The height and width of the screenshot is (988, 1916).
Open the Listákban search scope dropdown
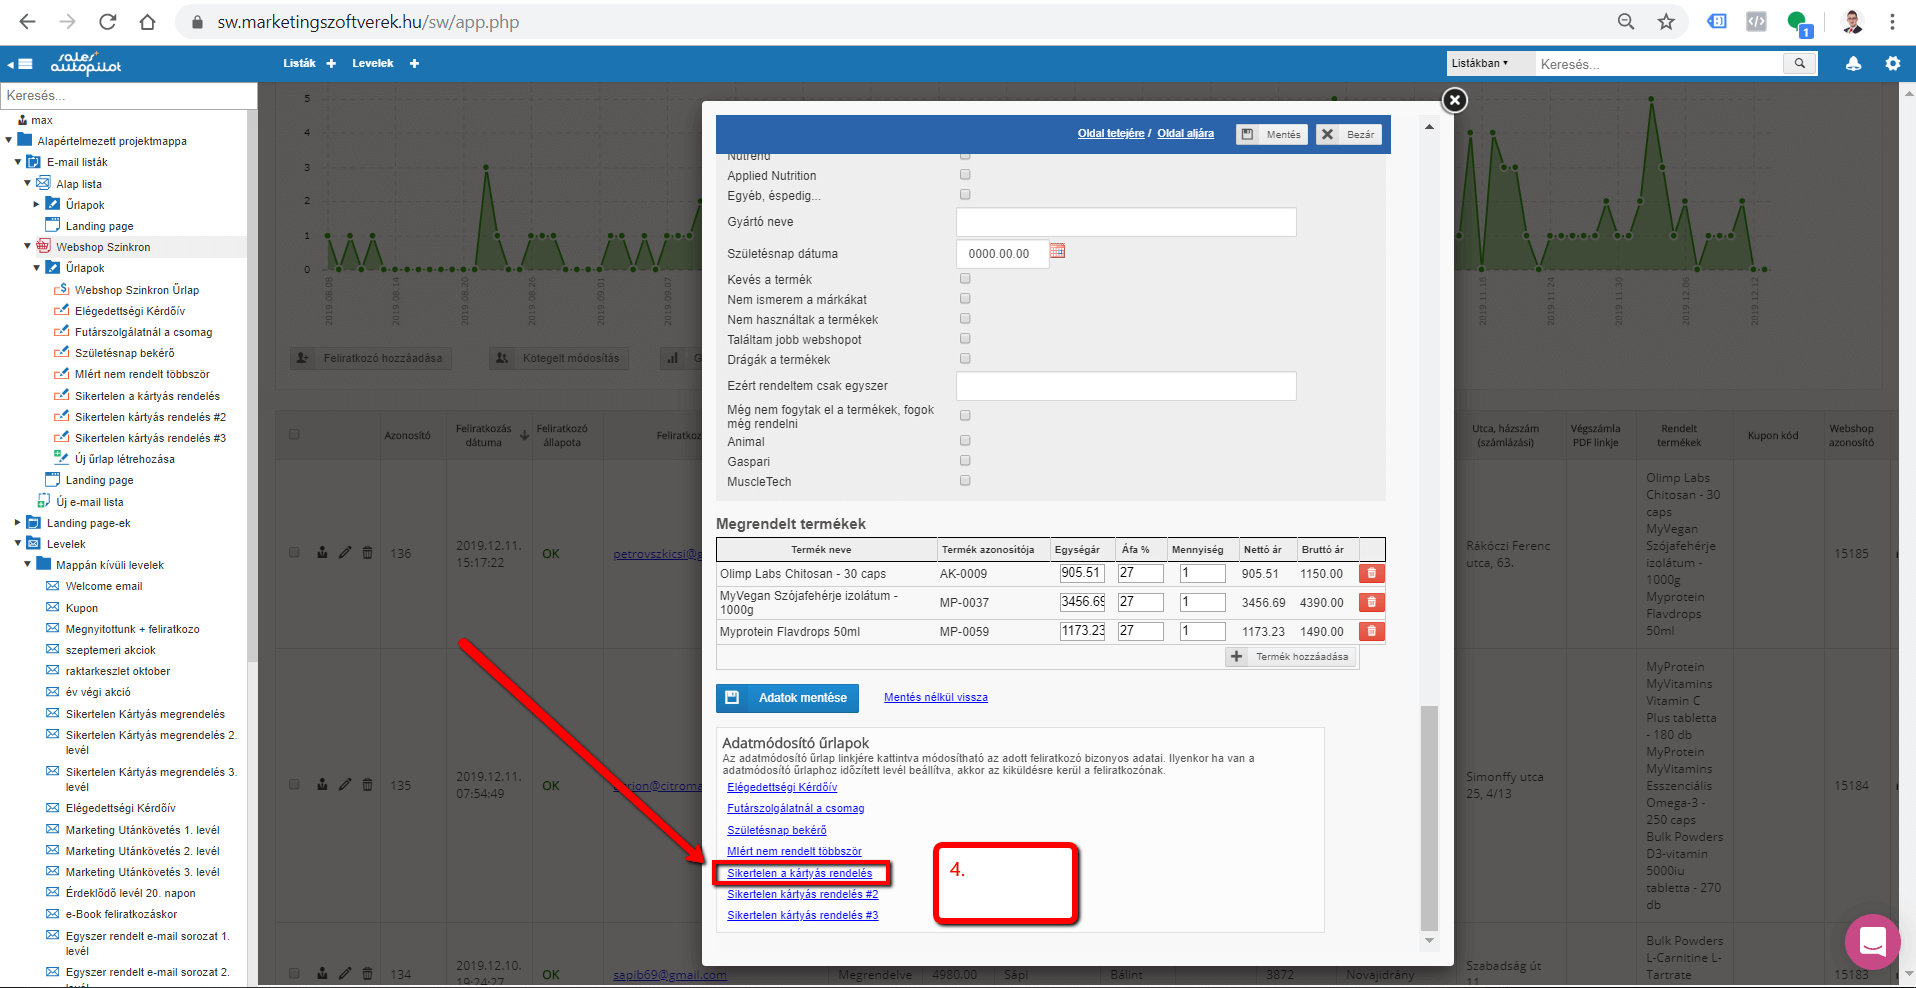1490,63
